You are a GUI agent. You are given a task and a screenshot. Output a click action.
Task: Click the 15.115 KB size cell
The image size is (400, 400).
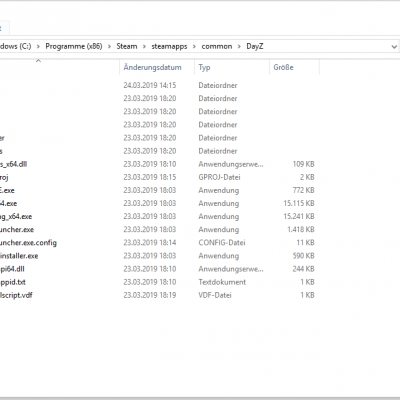[x=299, y=203]
